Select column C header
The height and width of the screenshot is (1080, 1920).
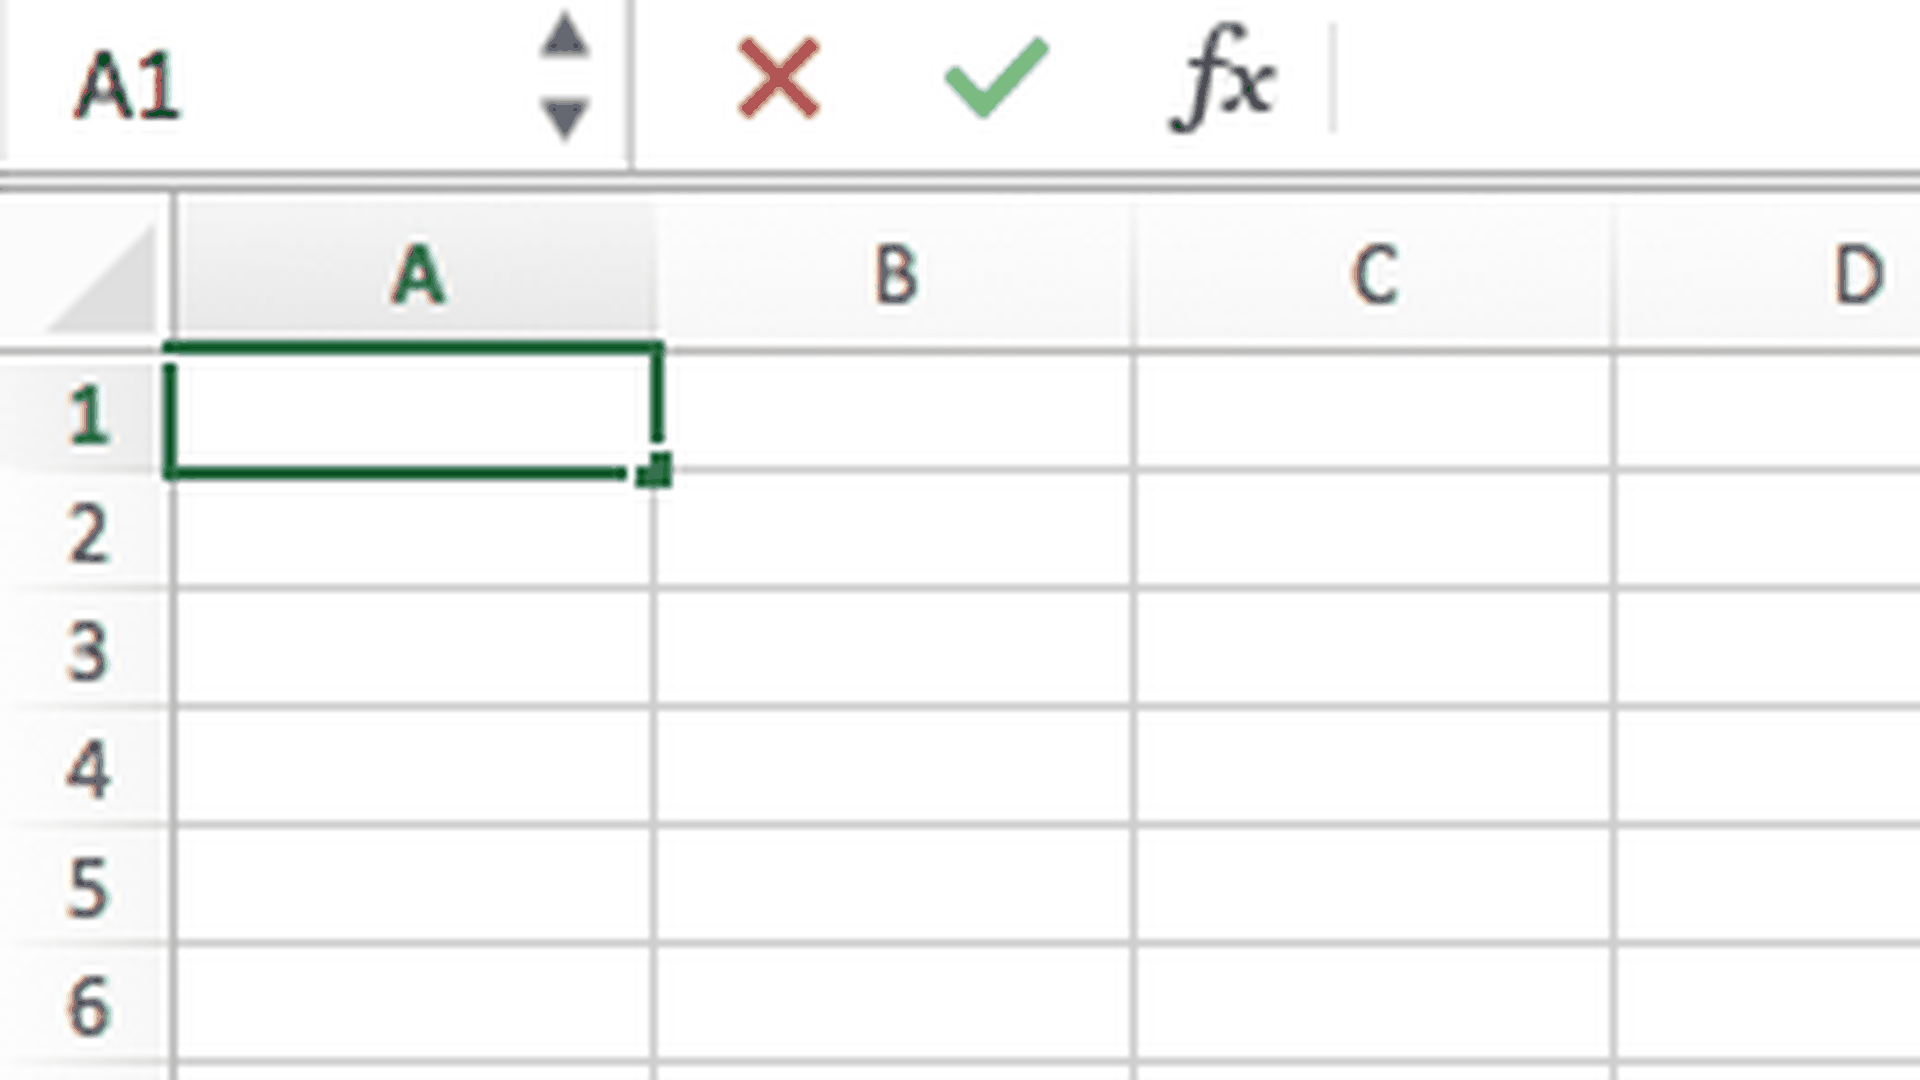(x=1374, y=276)
